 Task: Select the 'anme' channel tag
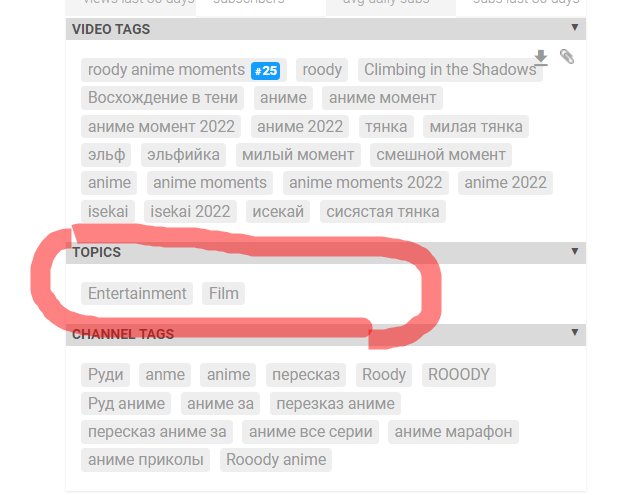point(165,375)
